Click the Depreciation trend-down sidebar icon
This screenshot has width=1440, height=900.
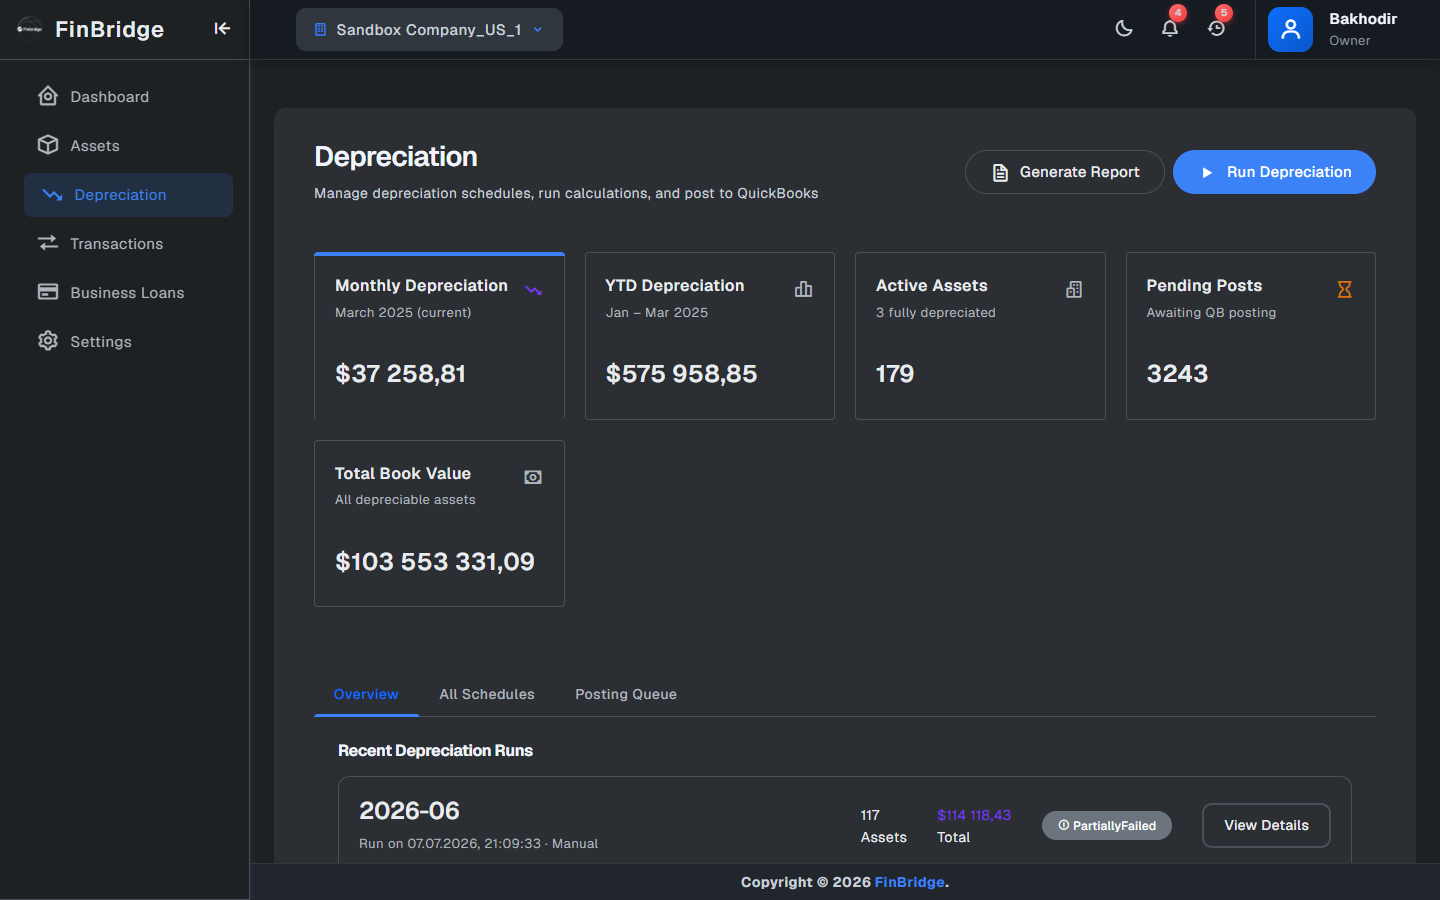pos(52,195)
